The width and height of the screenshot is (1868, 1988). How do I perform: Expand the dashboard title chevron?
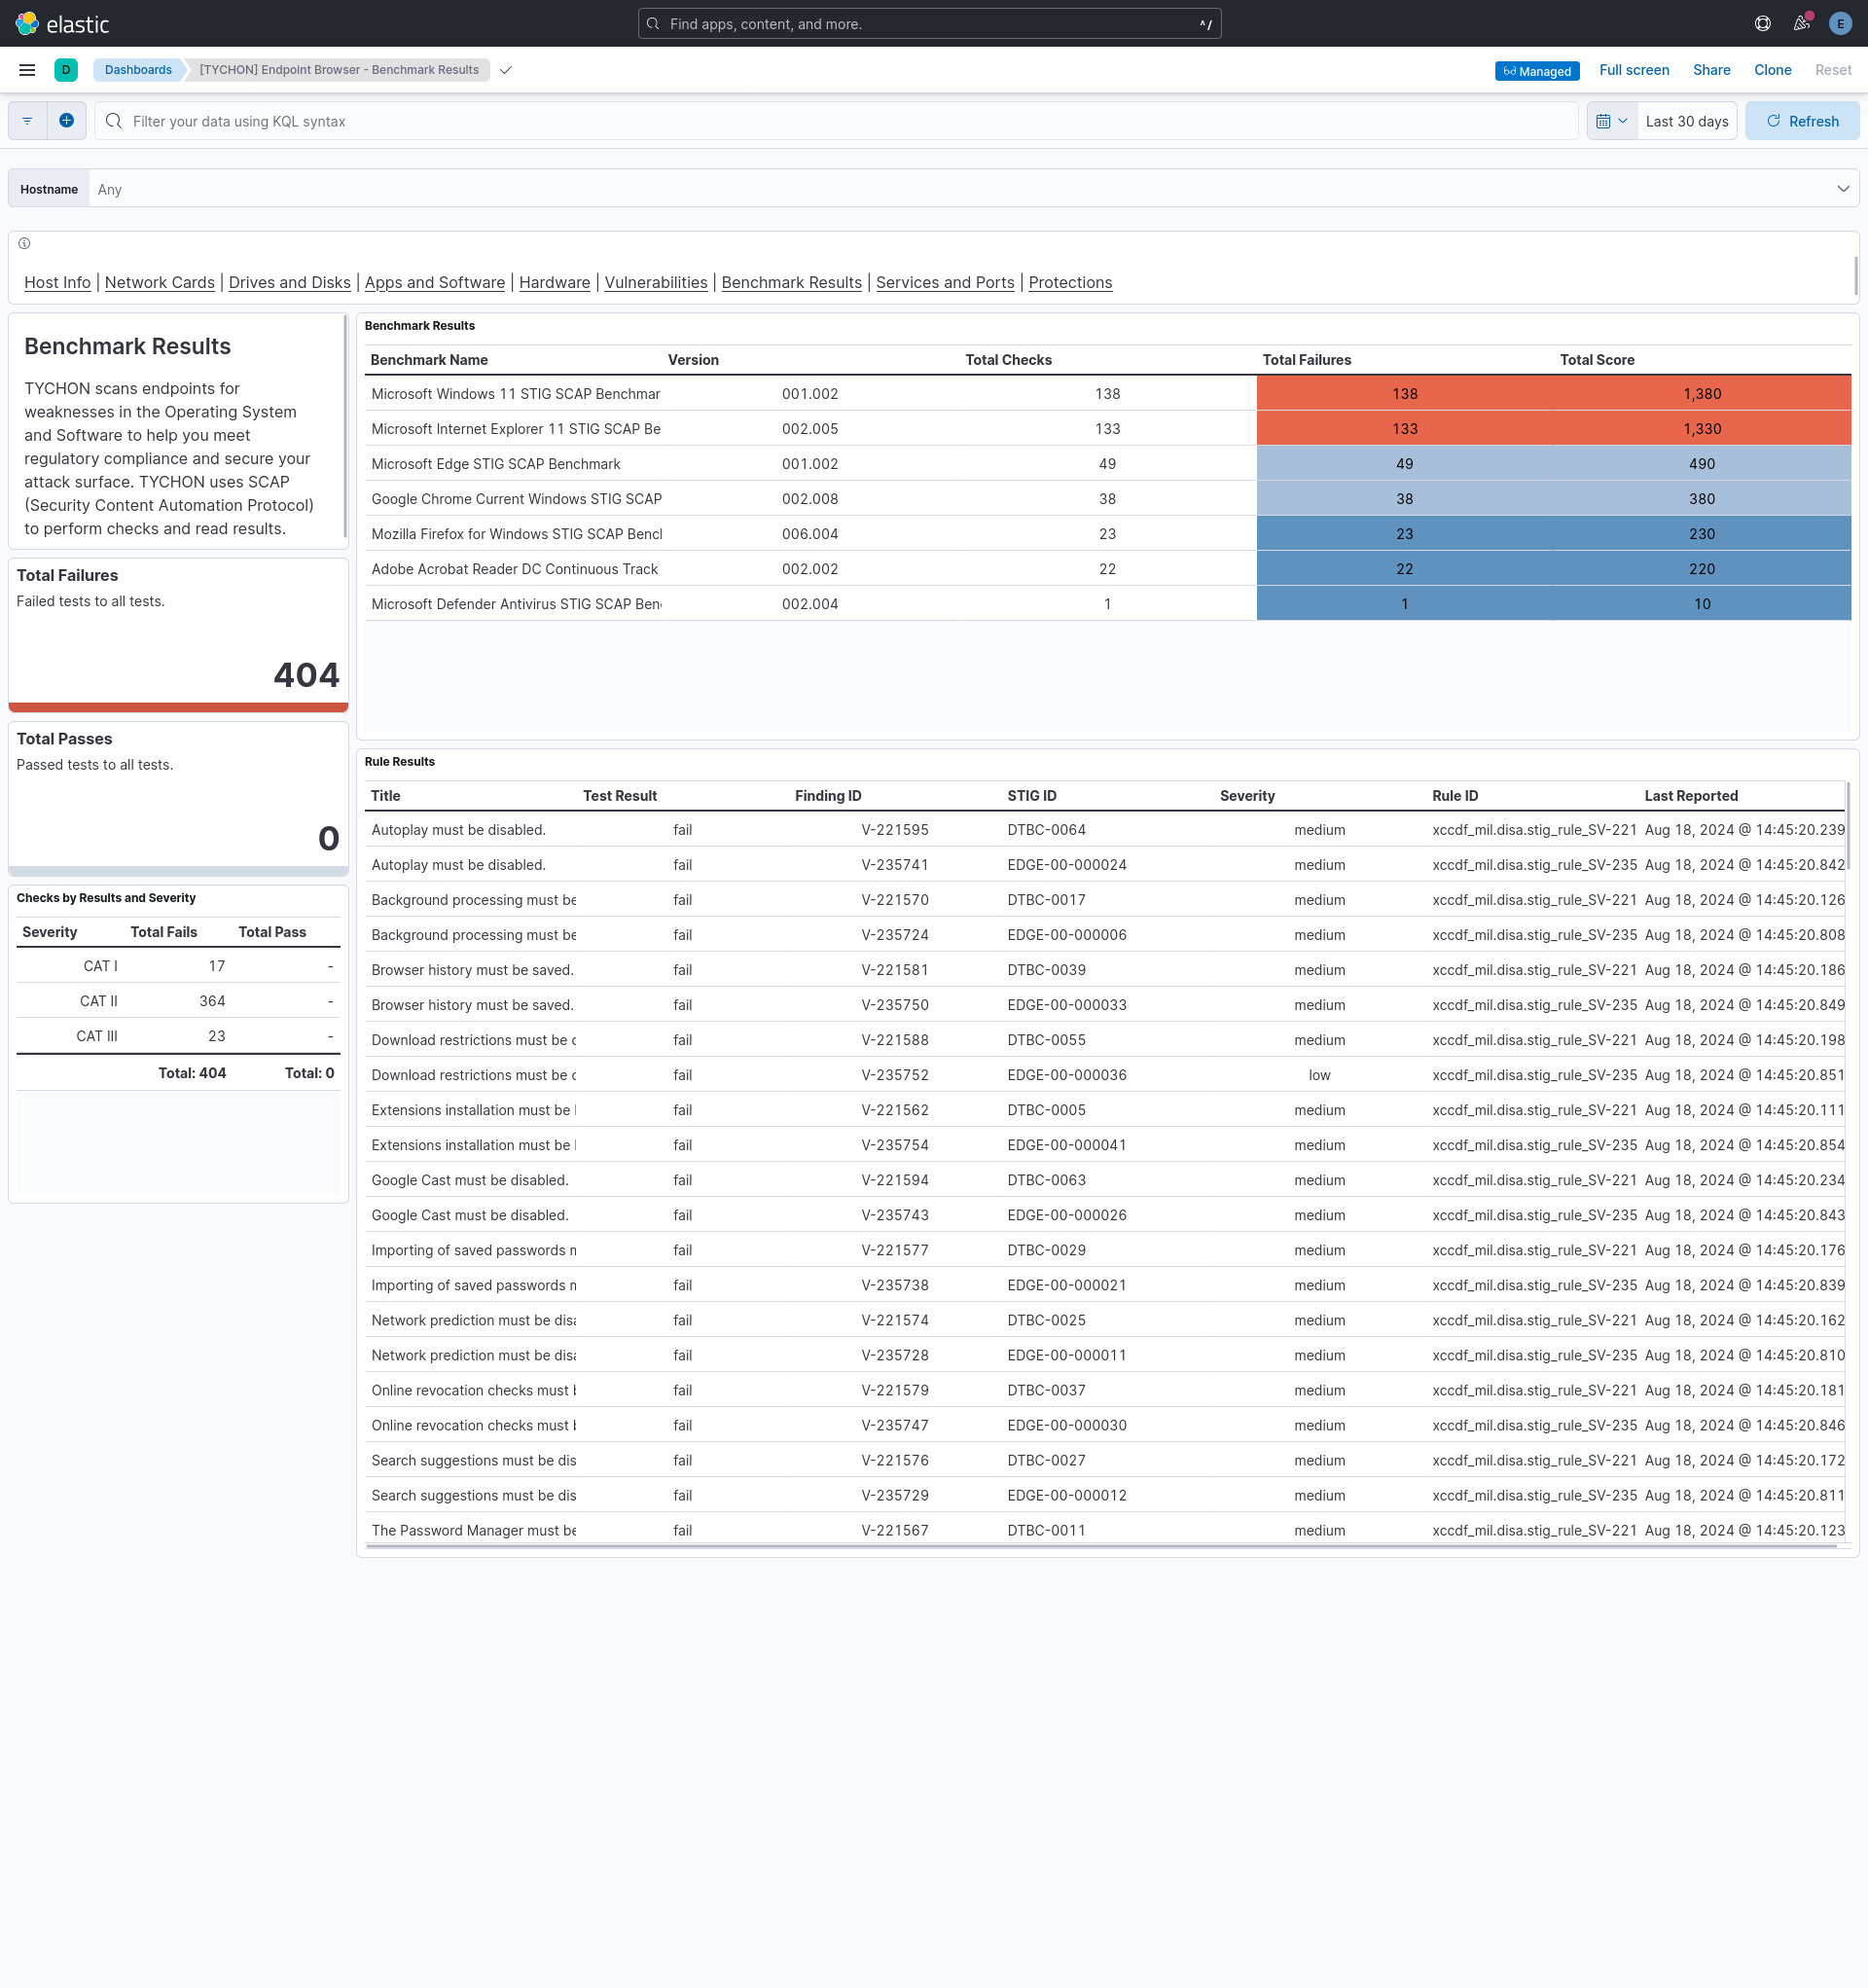[x=506, y=70]
